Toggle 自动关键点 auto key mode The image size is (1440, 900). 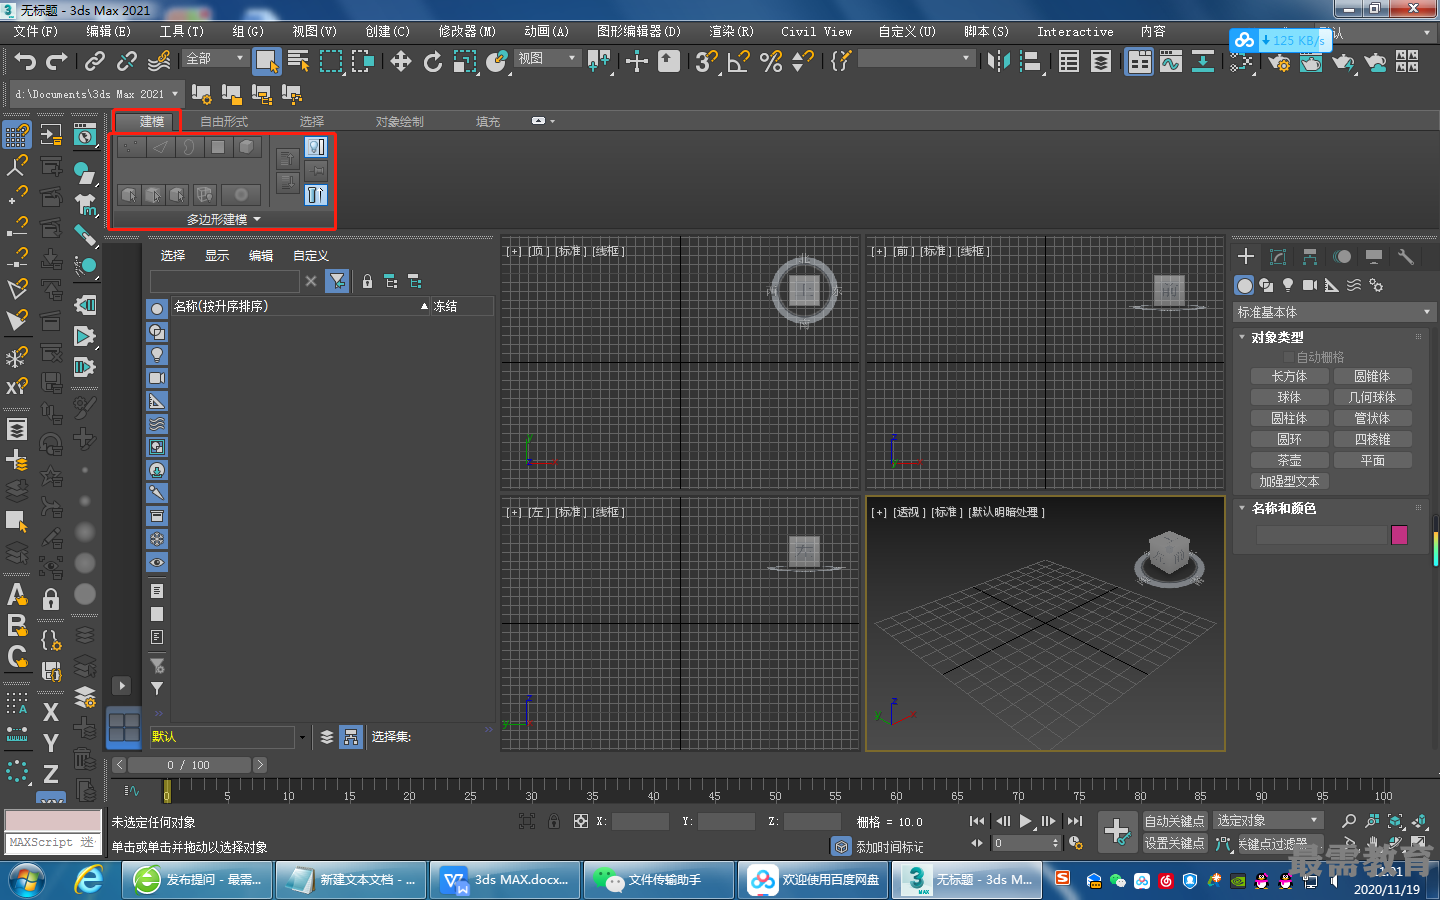point(1174,821)
